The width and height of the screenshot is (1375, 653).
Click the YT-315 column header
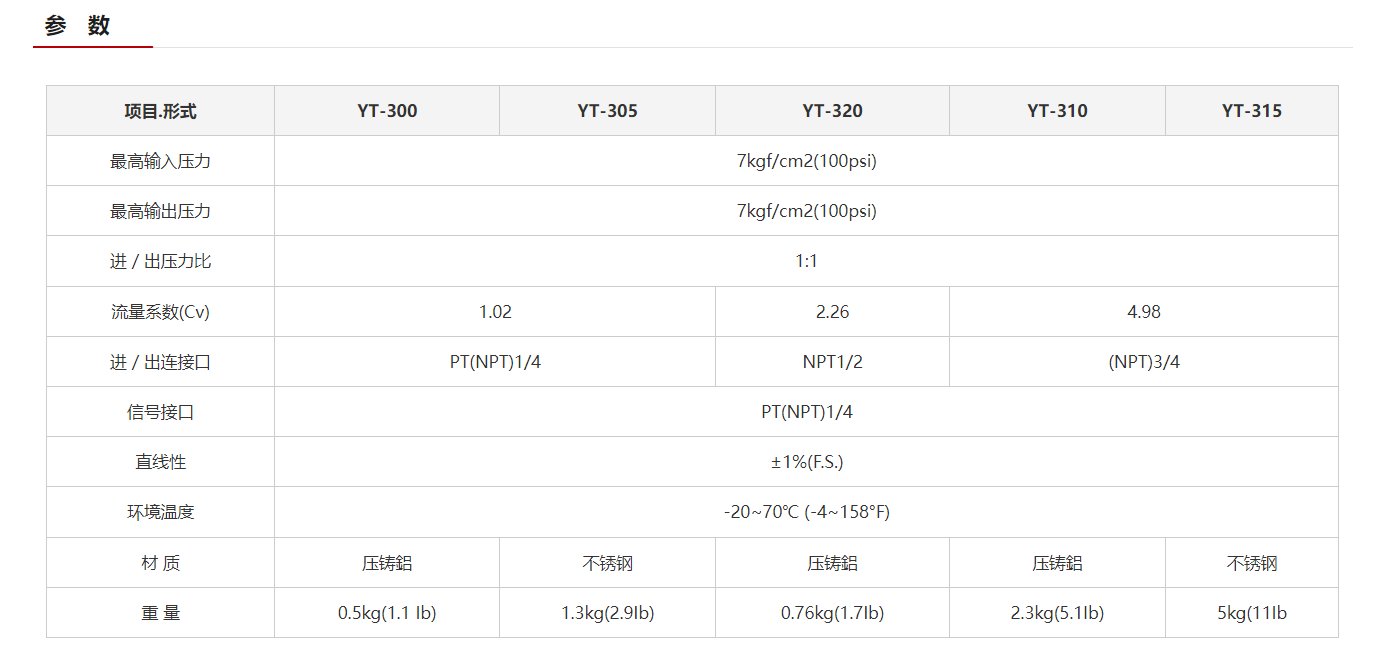[x=1251, y=111]
